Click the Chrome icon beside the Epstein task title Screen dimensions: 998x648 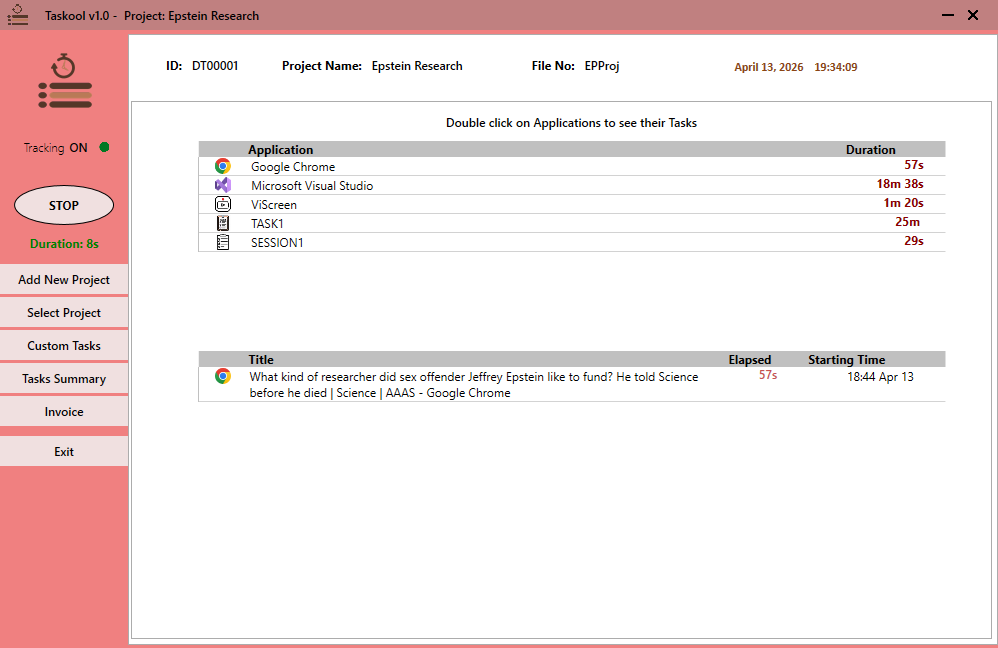click(222, 377)
